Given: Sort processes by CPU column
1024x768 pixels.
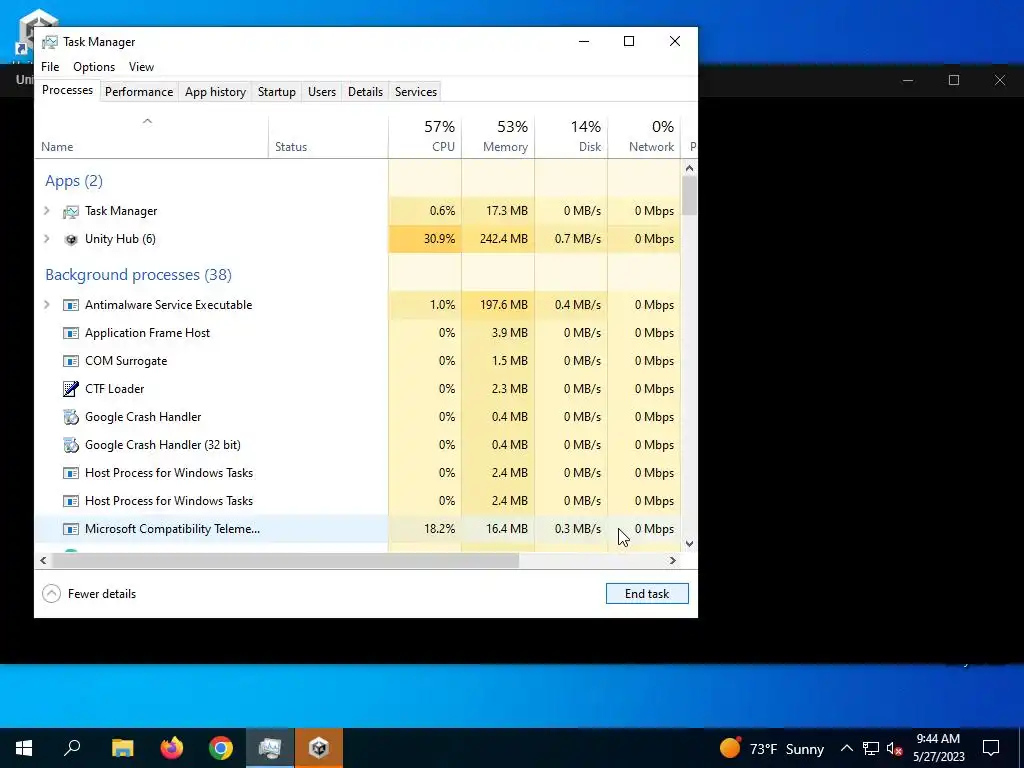Looking at the screenshot, I should point(425,137).
